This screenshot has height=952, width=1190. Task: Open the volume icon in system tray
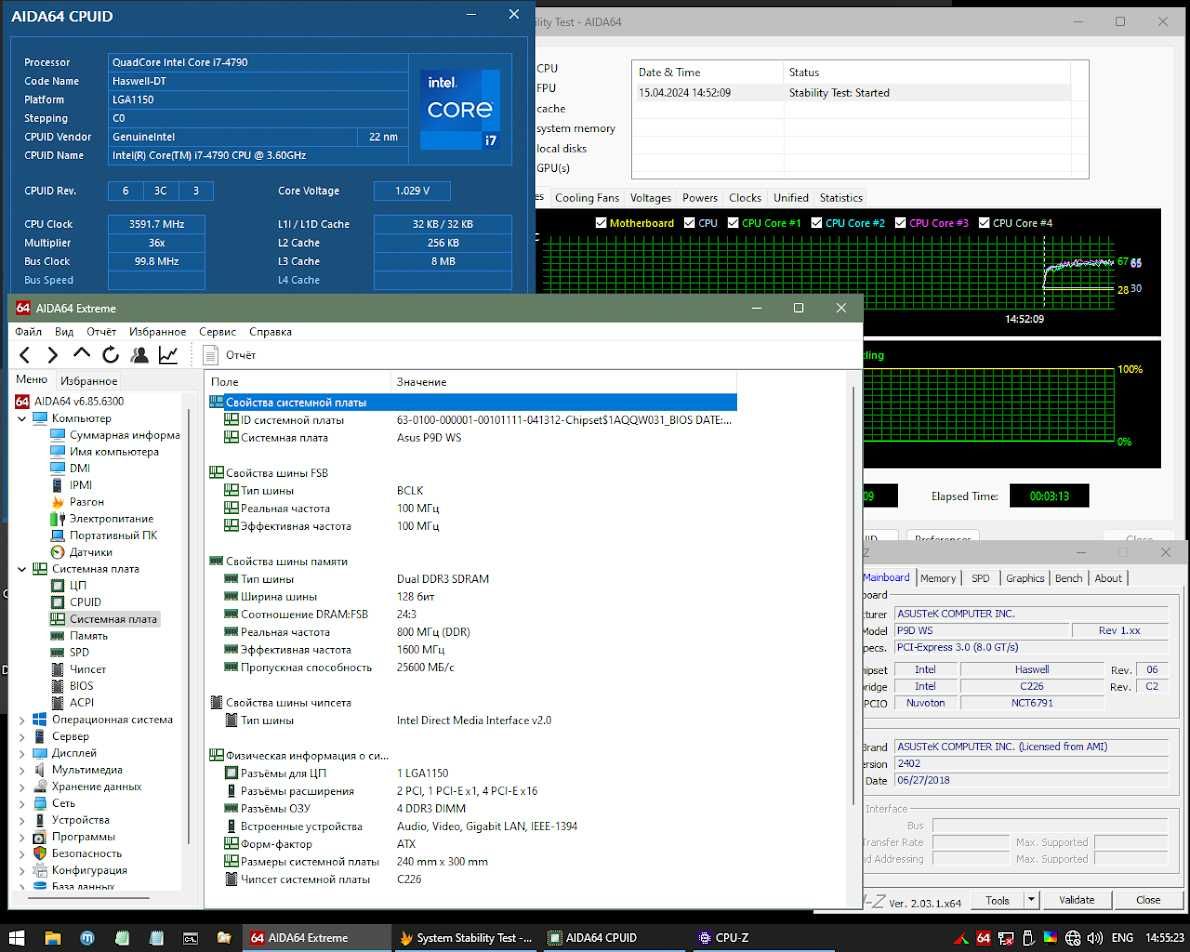pos(1094,938)
